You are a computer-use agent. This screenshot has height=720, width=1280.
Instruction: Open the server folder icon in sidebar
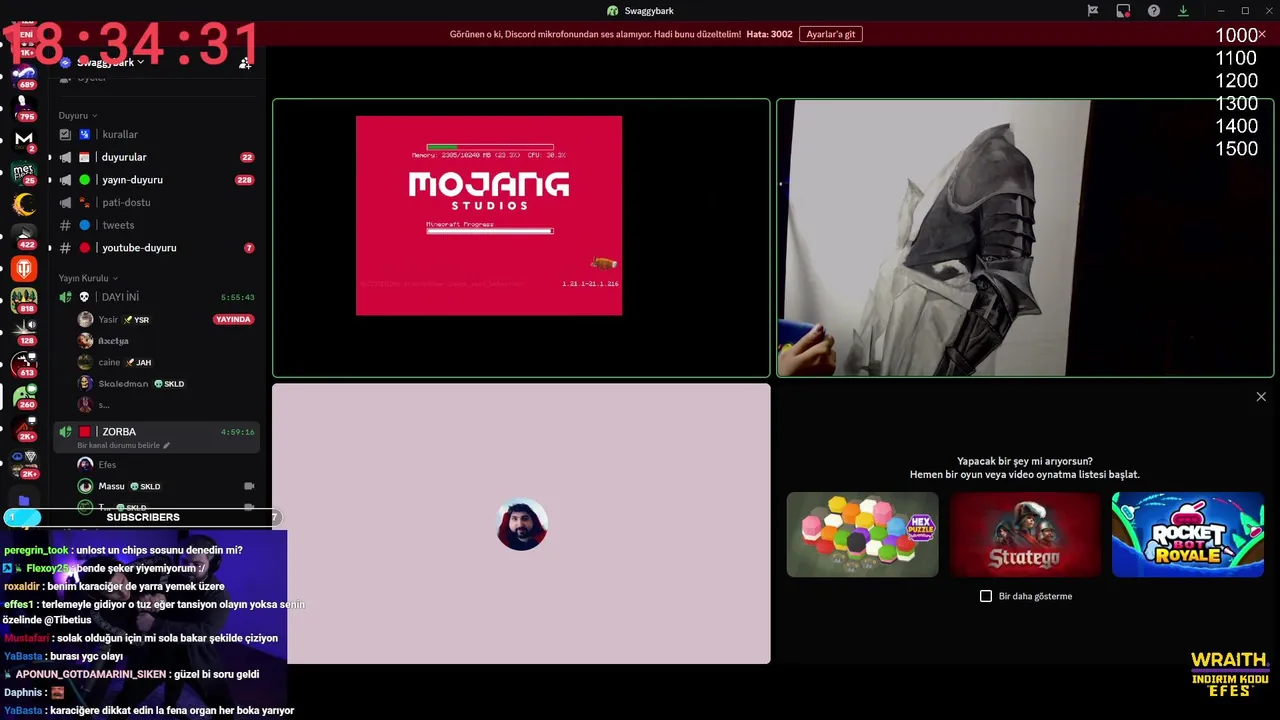coord(24,500)
